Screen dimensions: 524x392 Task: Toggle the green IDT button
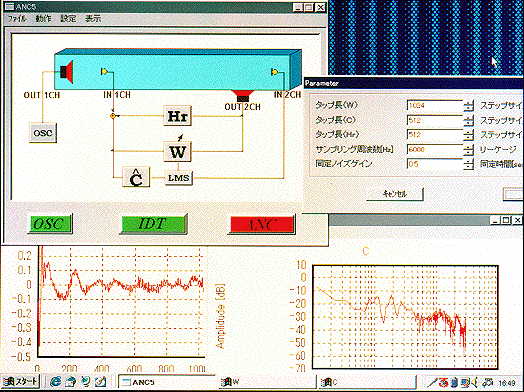153,224
